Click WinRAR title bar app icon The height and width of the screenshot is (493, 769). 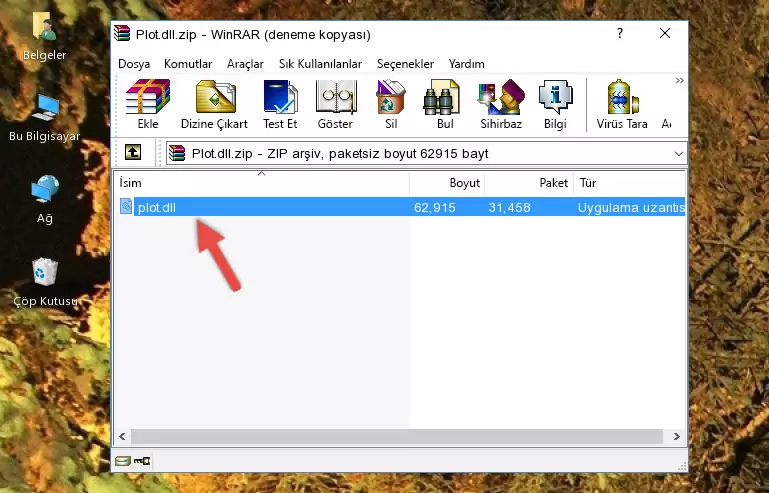[123, 33]
